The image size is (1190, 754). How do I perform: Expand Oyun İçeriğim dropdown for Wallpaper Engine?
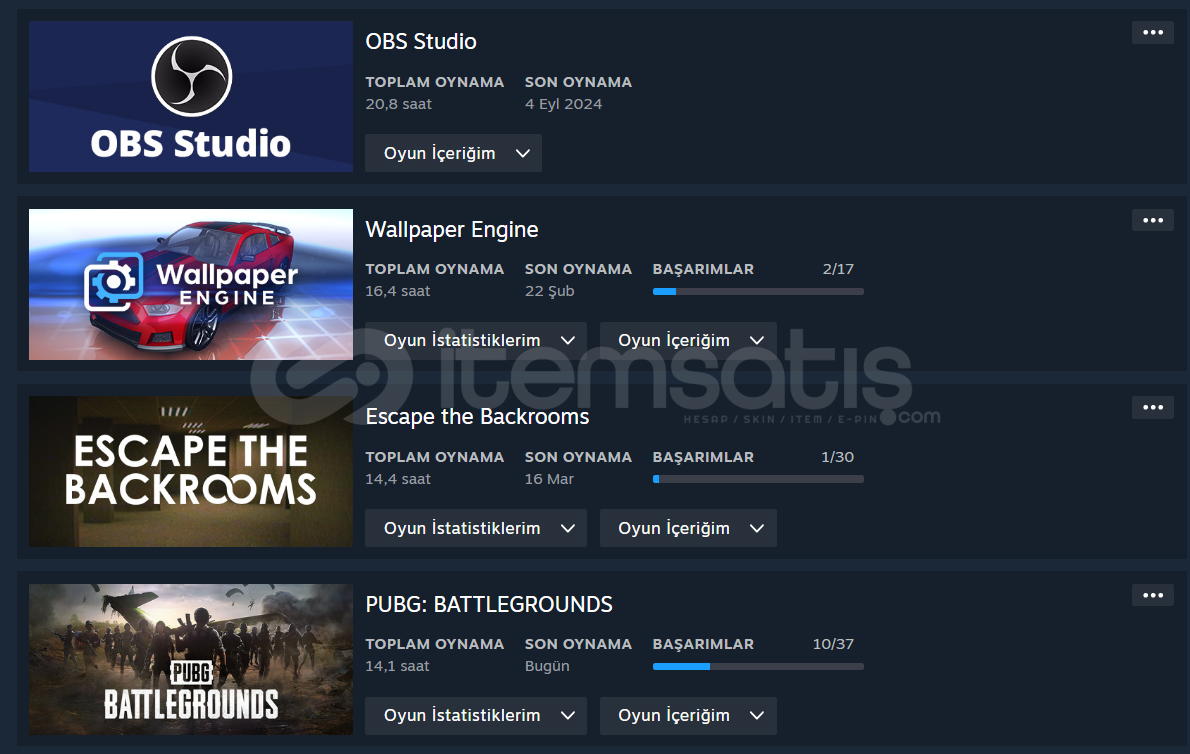pyautogui.click(x=688, y=341)
